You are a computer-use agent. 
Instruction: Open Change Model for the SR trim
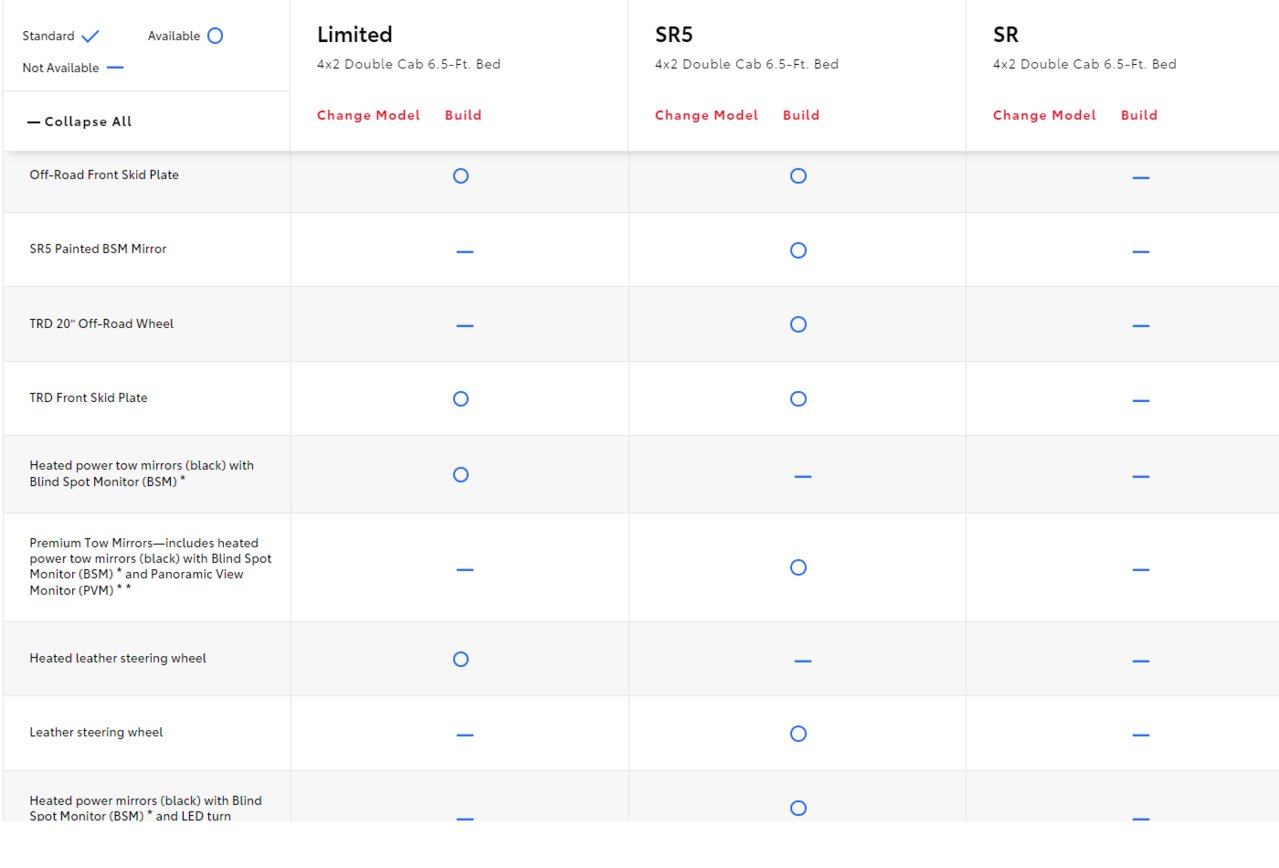(1045, 115)
